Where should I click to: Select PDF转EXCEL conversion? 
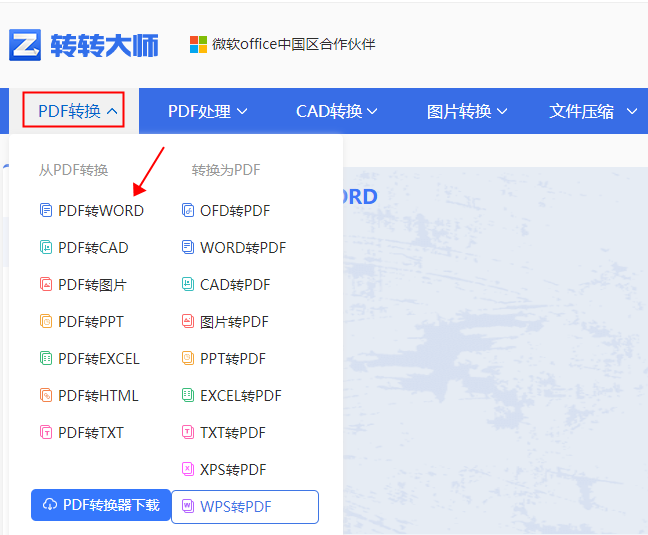point(90,359)
